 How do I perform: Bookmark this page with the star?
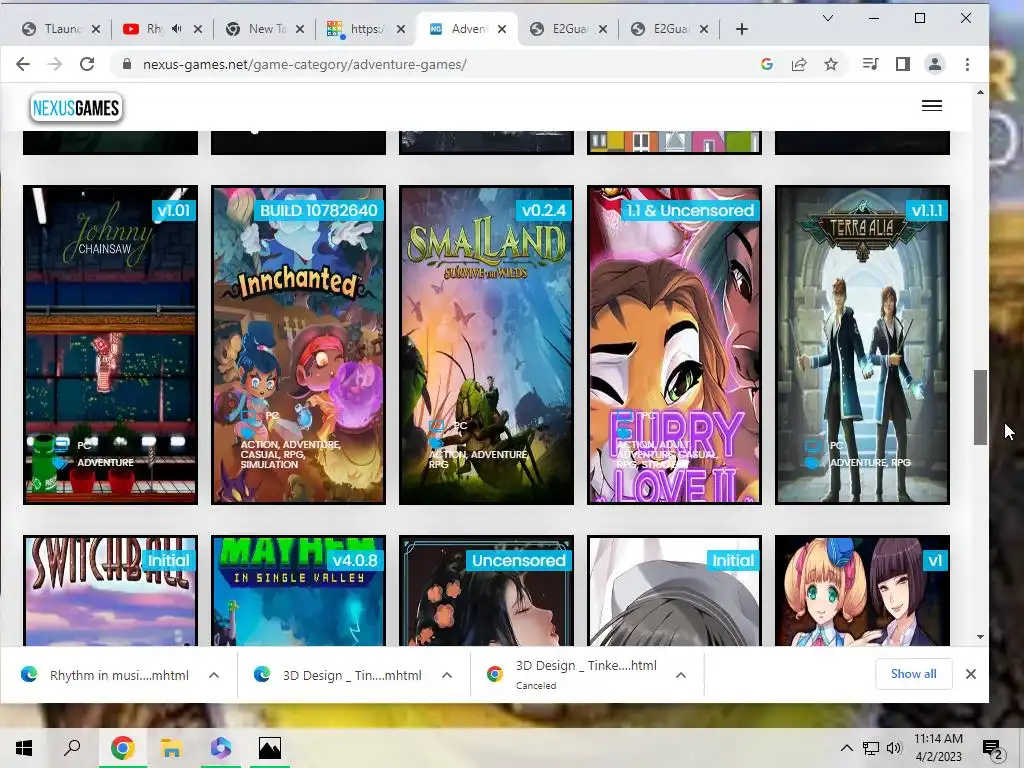tap(831, 64)
